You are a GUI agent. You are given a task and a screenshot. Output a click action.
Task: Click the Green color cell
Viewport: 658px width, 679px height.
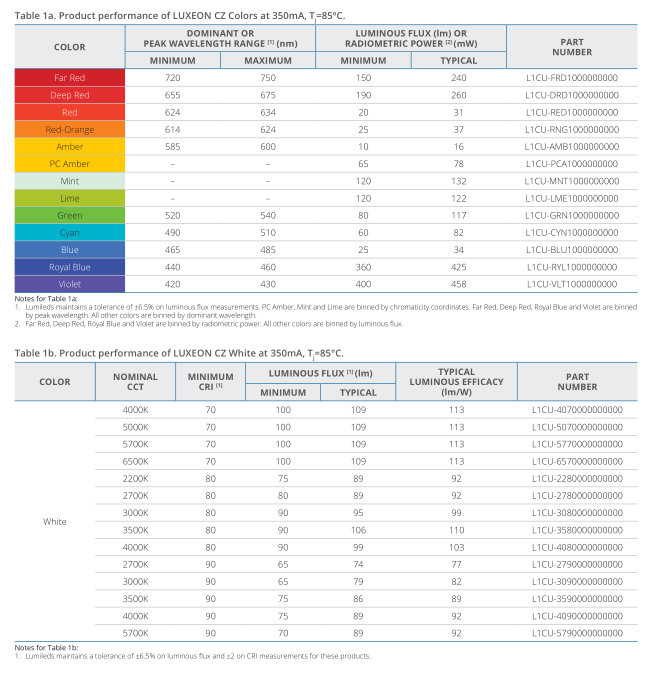[x=70, y=215]
